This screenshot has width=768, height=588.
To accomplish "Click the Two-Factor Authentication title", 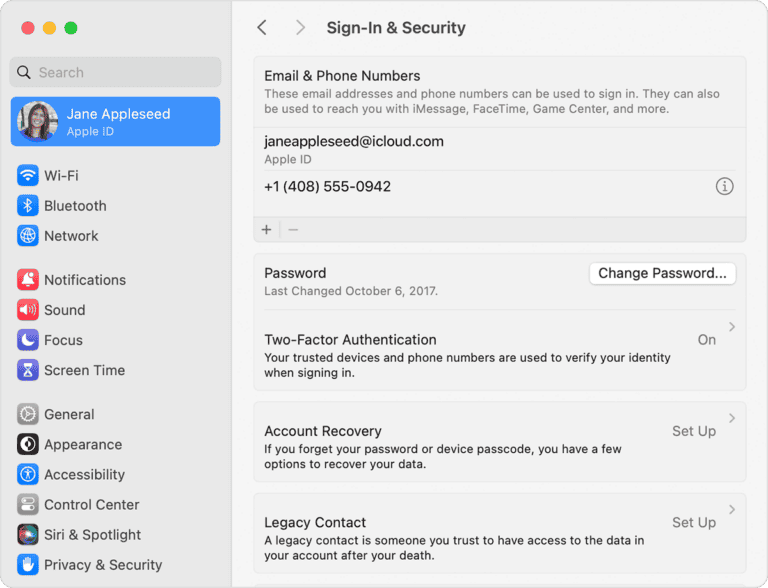I will 350,340.
